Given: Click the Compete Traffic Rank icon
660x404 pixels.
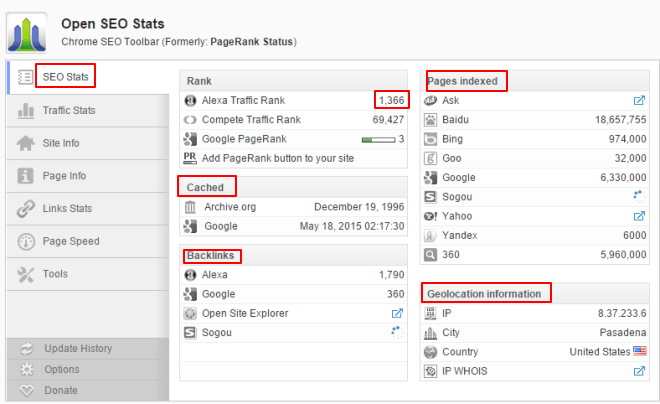Looking at the screenshot, I should [x=190, y=120].
